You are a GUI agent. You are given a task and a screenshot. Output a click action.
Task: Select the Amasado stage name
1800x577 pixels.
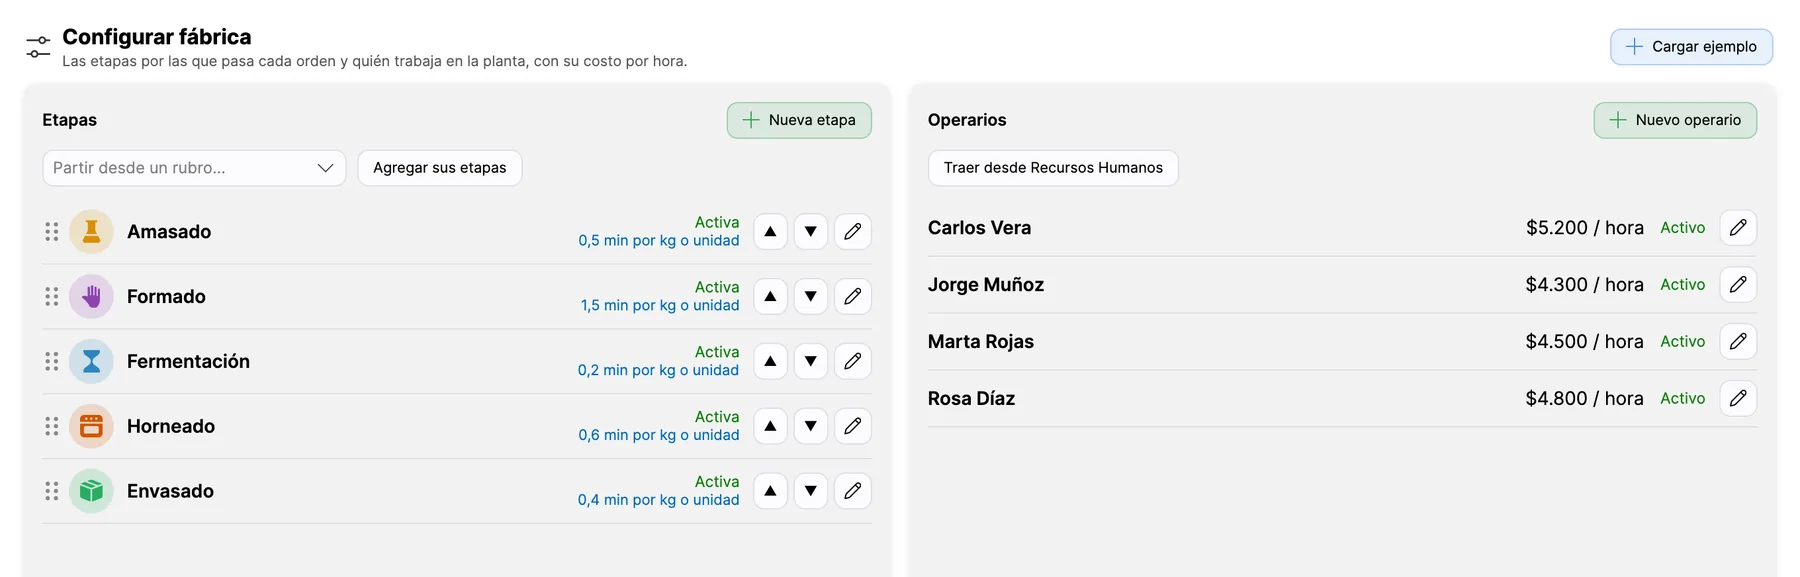(x=169, y=232)
